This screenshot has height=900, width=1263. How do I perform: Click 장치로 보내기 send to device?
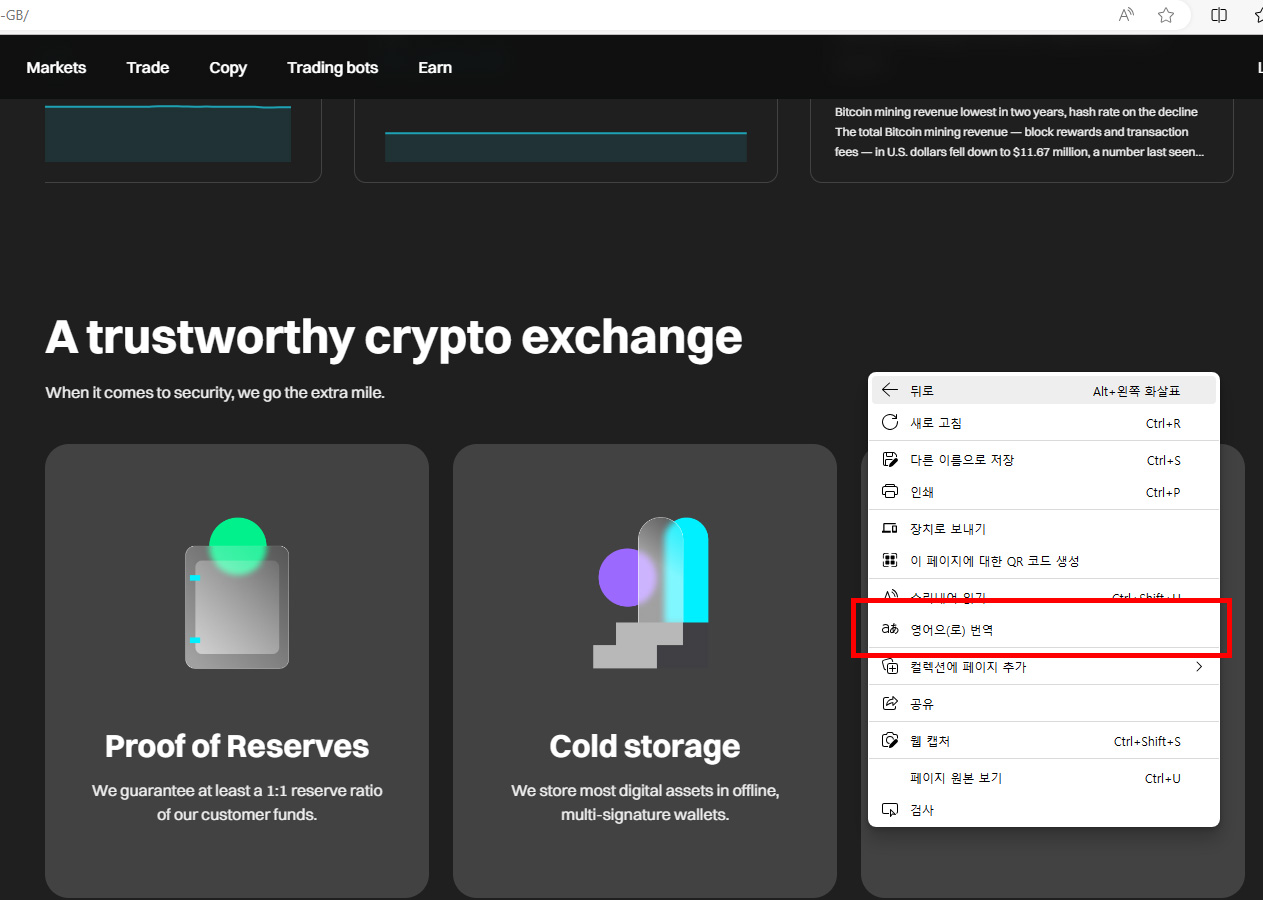coord(1044,529)
